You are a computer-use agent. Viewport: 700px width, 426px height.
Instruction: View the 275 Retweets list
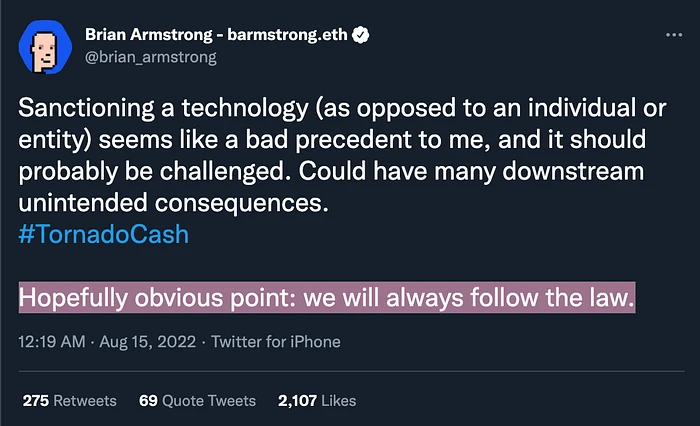click(69, 401)
